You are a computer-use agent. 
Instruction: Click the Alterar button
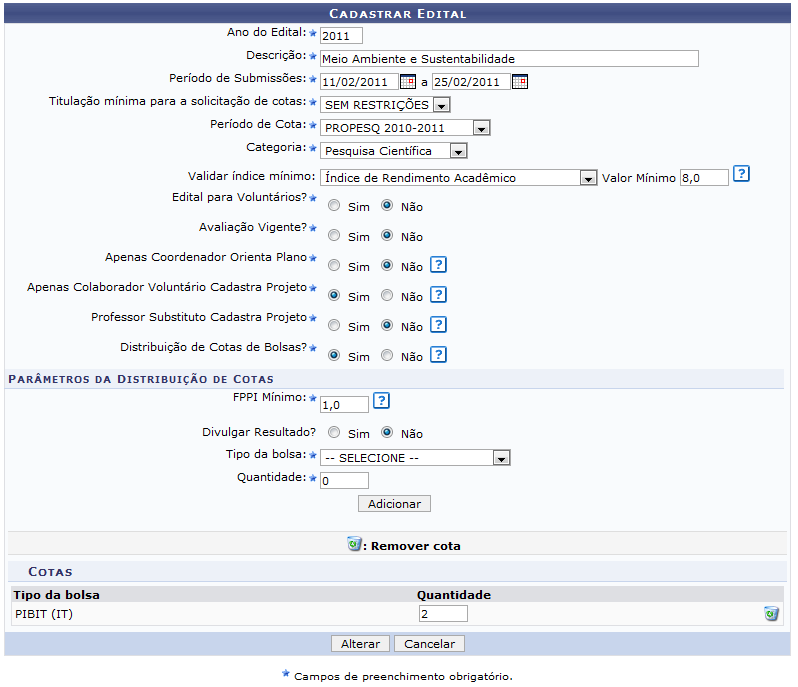click(x=360, y=644)
